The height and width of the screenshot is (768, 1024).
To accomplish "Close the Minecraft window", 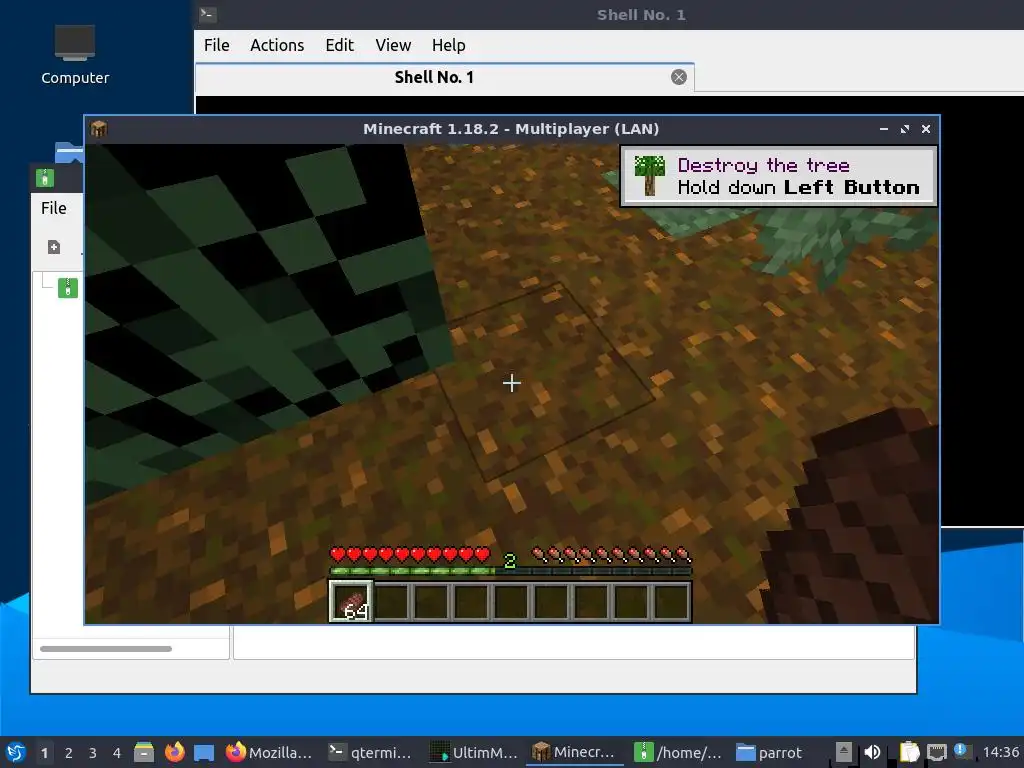I will (x=925, y=129).
